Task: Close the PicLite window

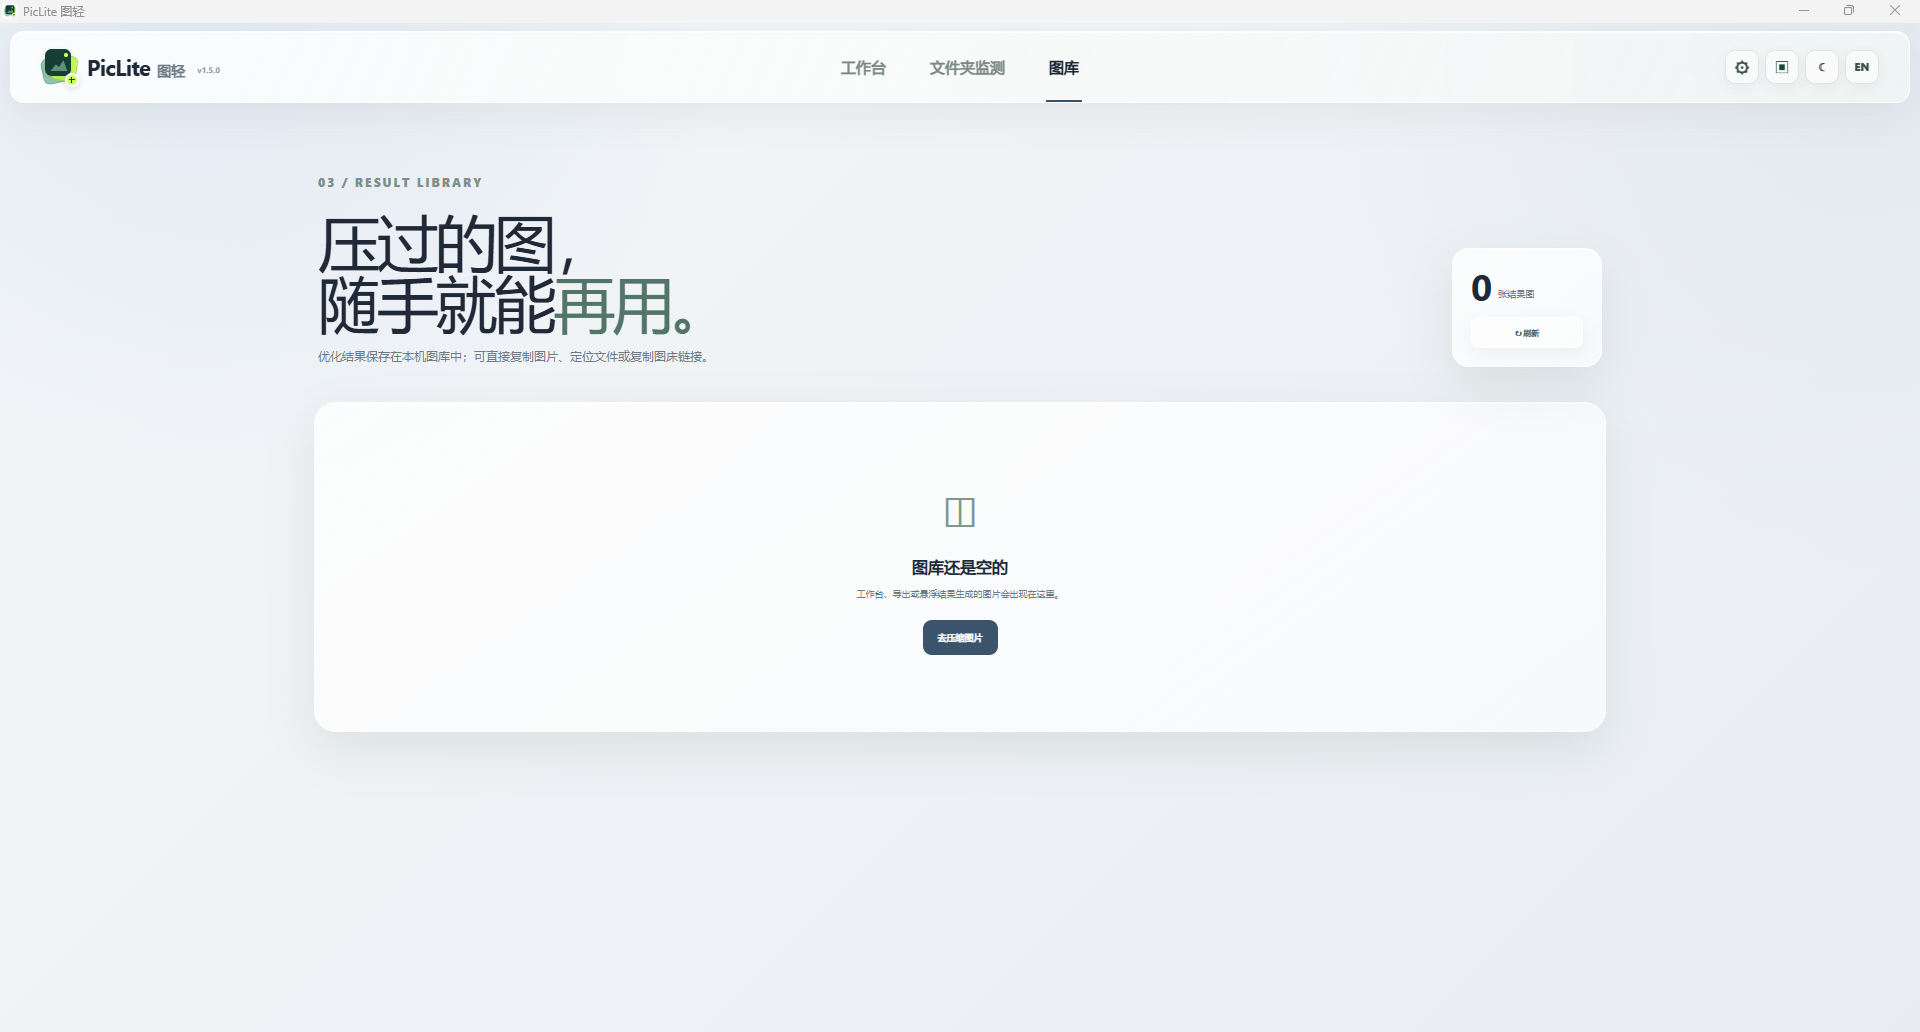Action: click(1895, 11)
